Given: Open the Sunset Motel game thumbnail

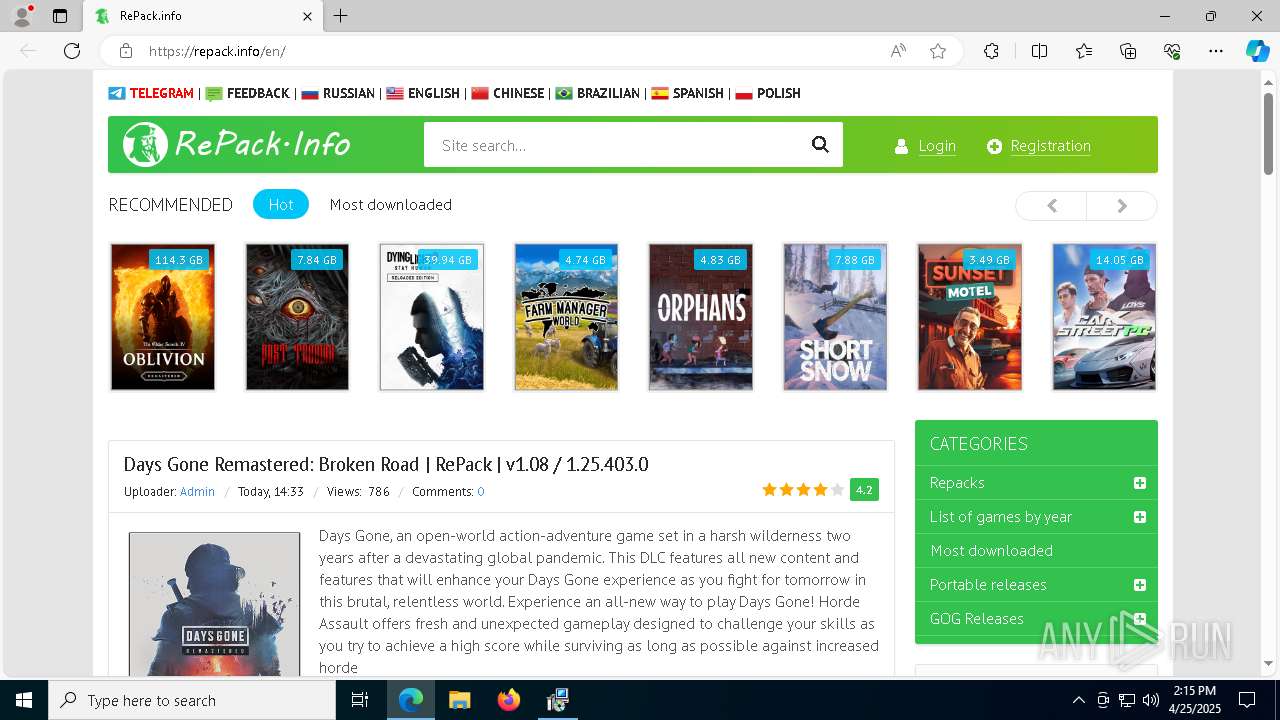Looking at the screenshot, I should (970, 317).
